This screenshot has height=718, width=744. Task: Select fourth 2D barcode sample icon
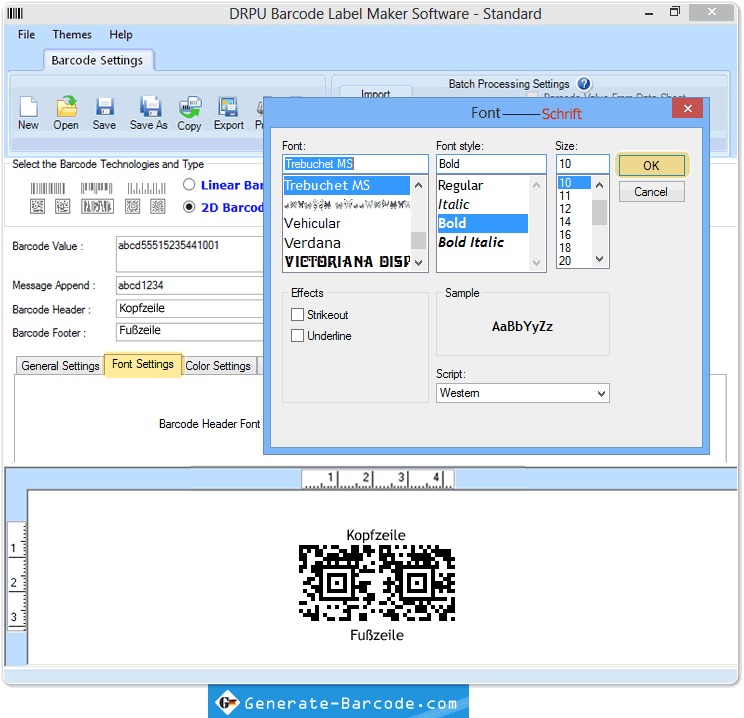(x=132, y=206)
